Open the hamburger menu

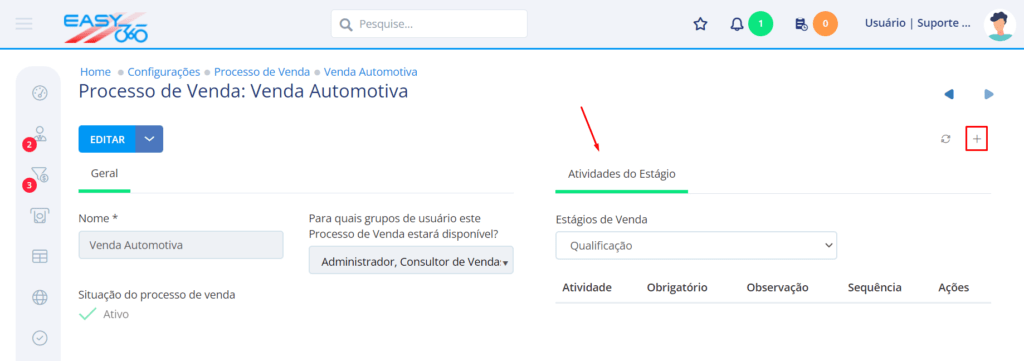point(24,24)
